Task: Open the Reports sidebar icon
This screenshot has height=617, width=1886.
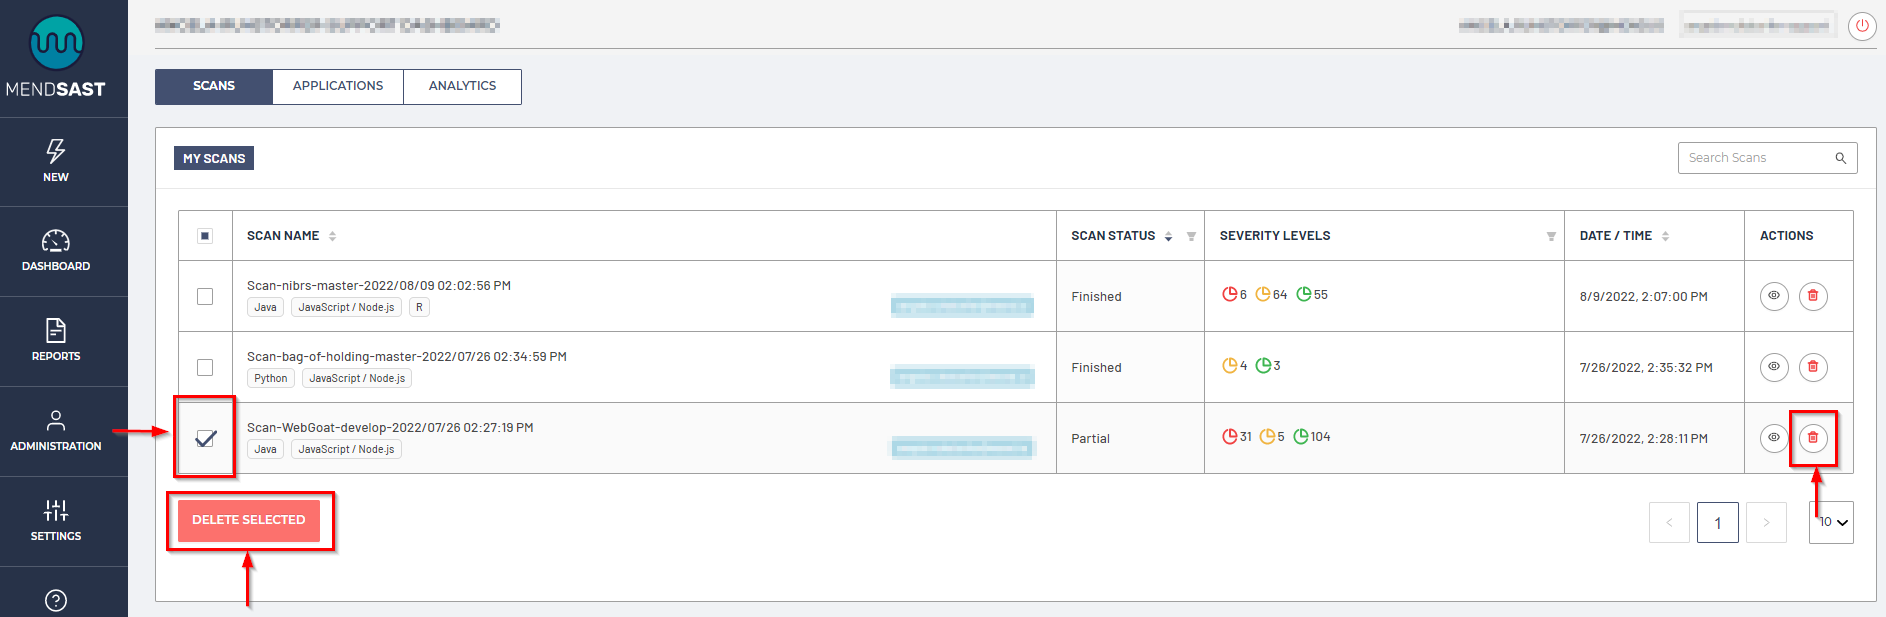Action: click(x=56, y=331)
